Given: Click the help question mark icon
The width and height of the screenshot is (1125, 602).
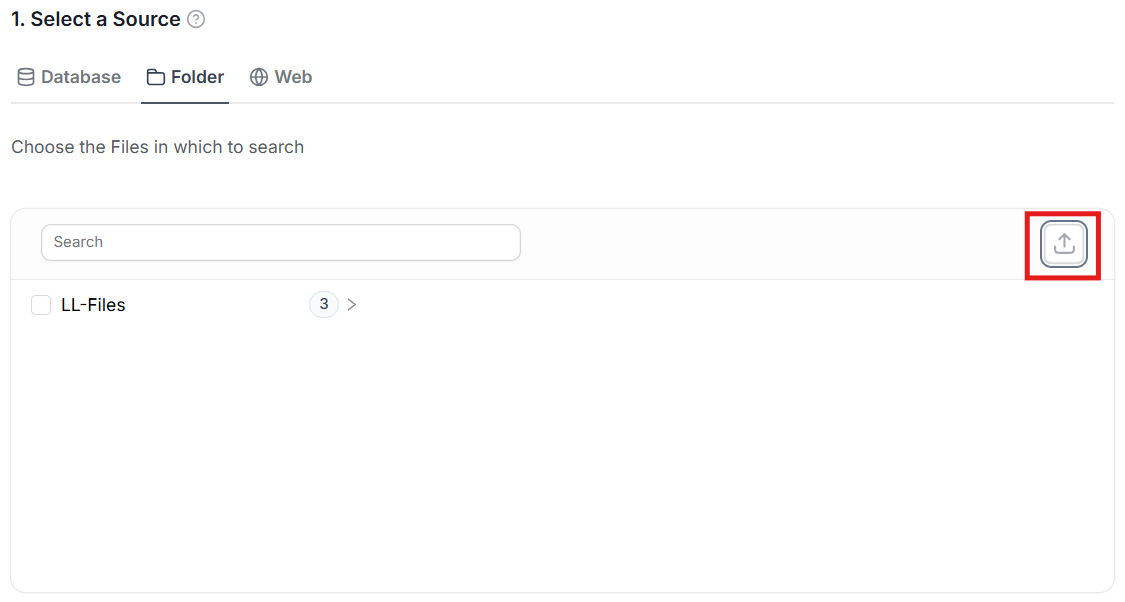Looking at the screenshot, I should (196, 19).
